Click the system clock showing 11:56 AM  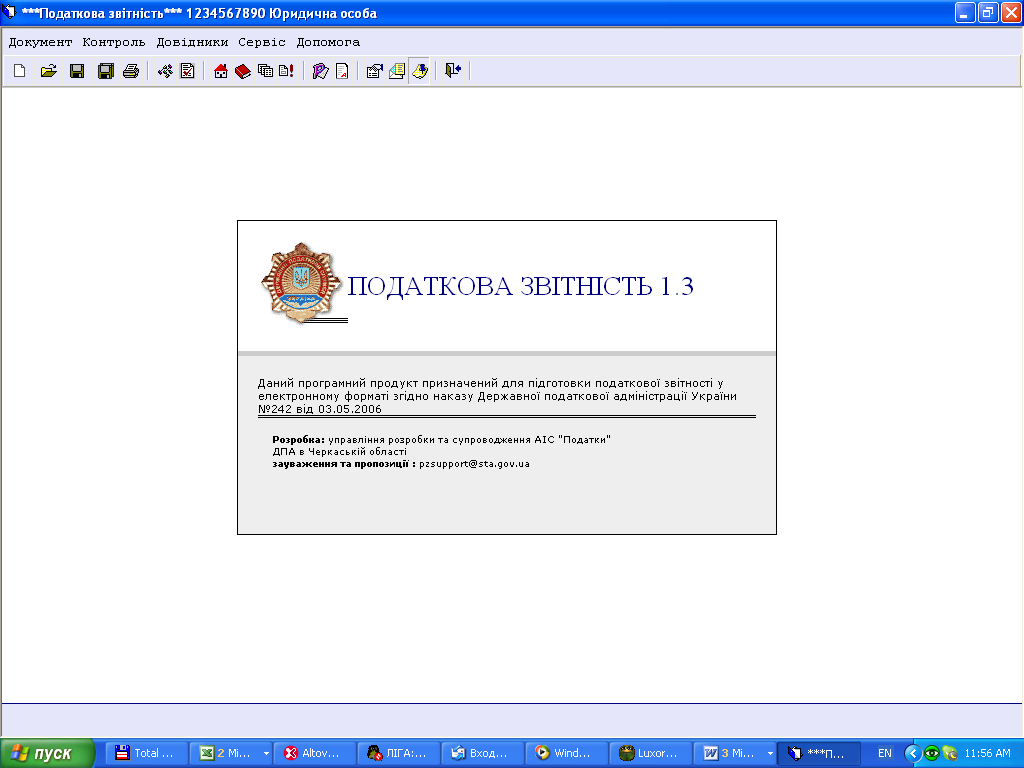987,753
